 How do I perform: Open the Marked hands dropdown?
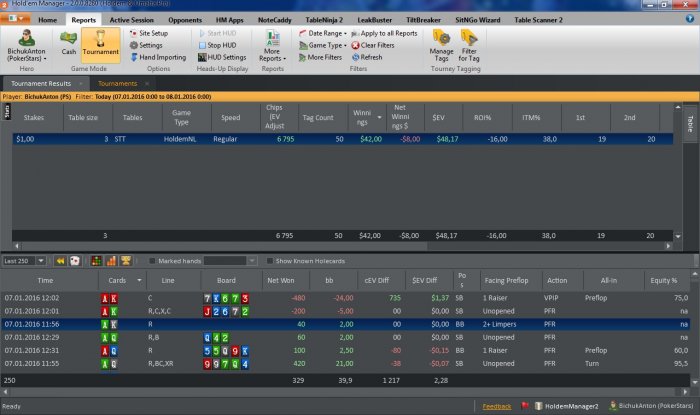coord(252,261)
